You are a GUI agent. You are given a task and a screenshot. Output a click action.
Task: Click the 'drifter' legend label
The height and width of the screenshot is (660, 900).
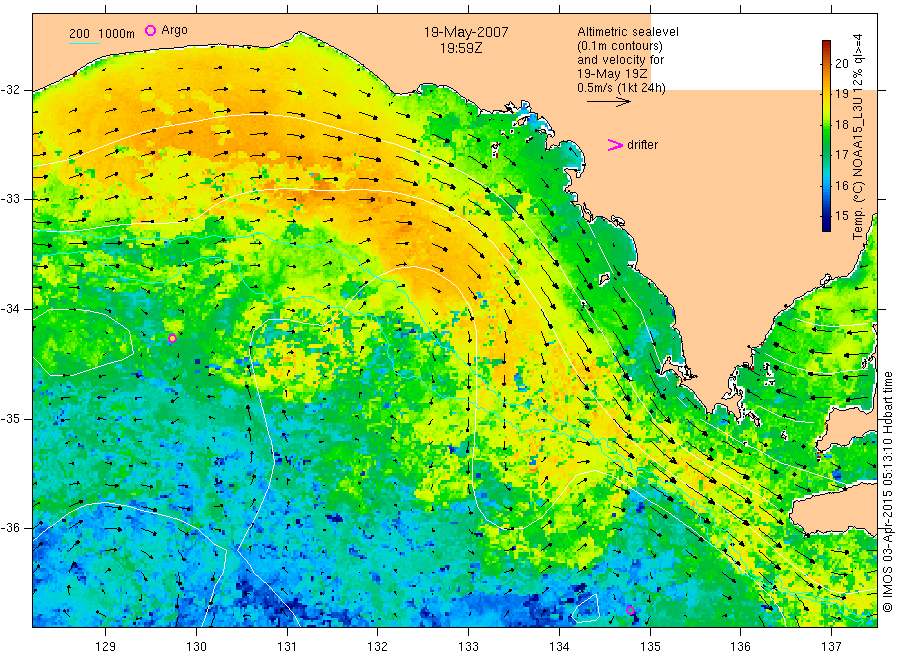click(642, 145)
